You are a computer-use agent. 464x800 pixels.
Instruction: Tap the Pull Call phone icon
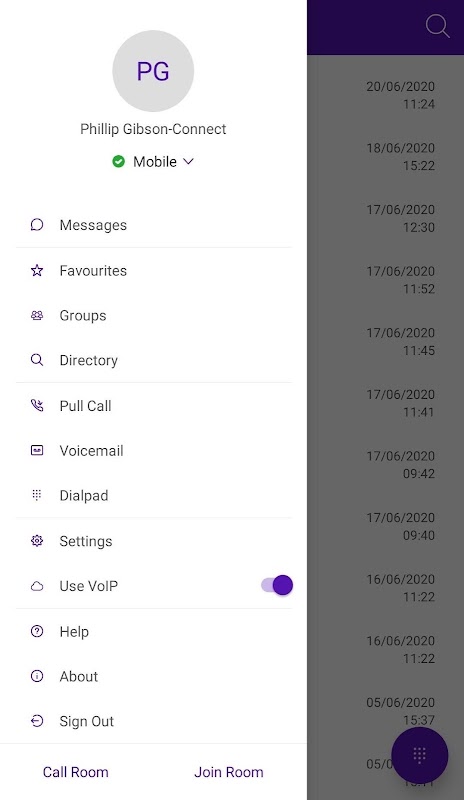pyautogui.click(x=37, y=406)
